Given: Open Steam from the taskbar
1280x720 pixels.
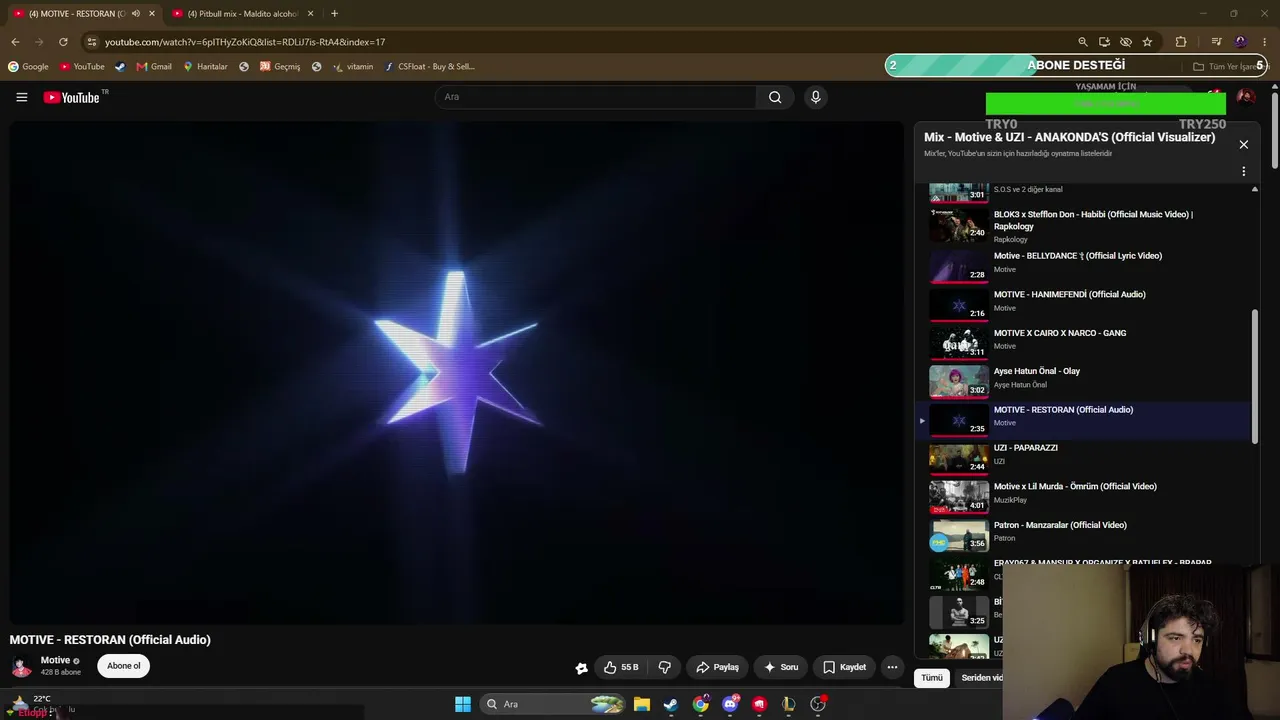Looking at the screenshot, I should click(x=671, y=704).
